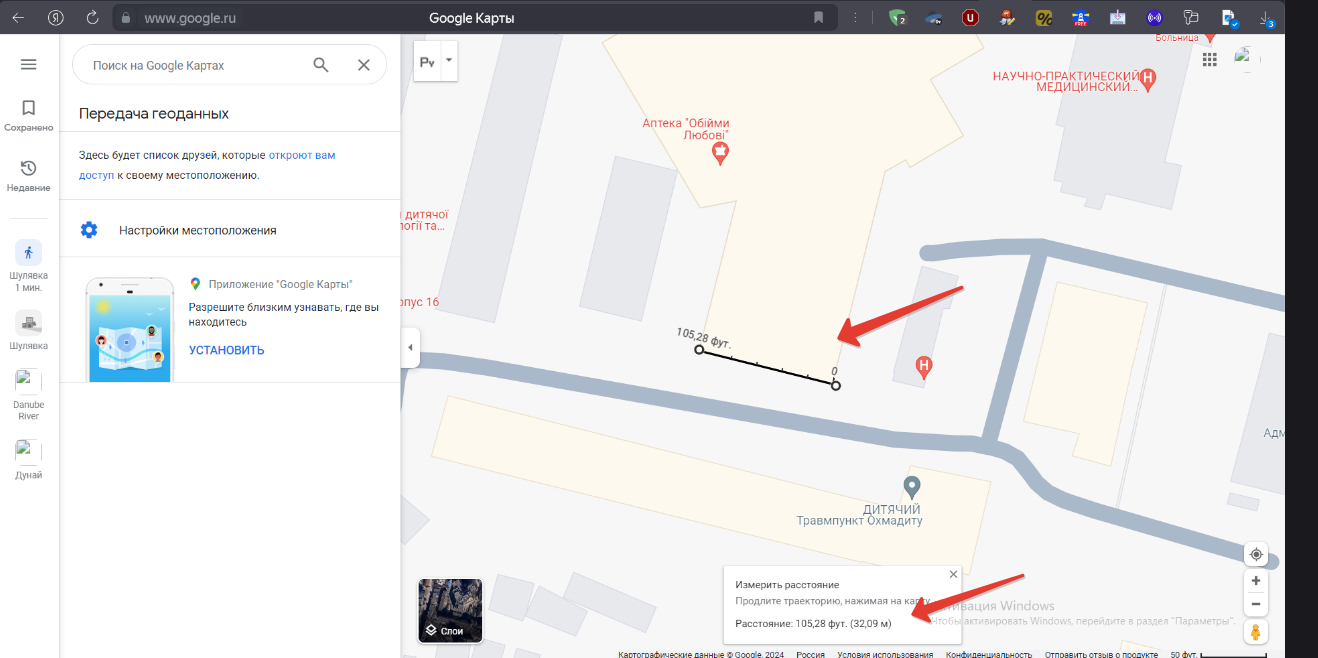1318x658 pixels.
Task: Reload the page with the refresh icon
Action: pyautogui.click(x=93, y=18)
